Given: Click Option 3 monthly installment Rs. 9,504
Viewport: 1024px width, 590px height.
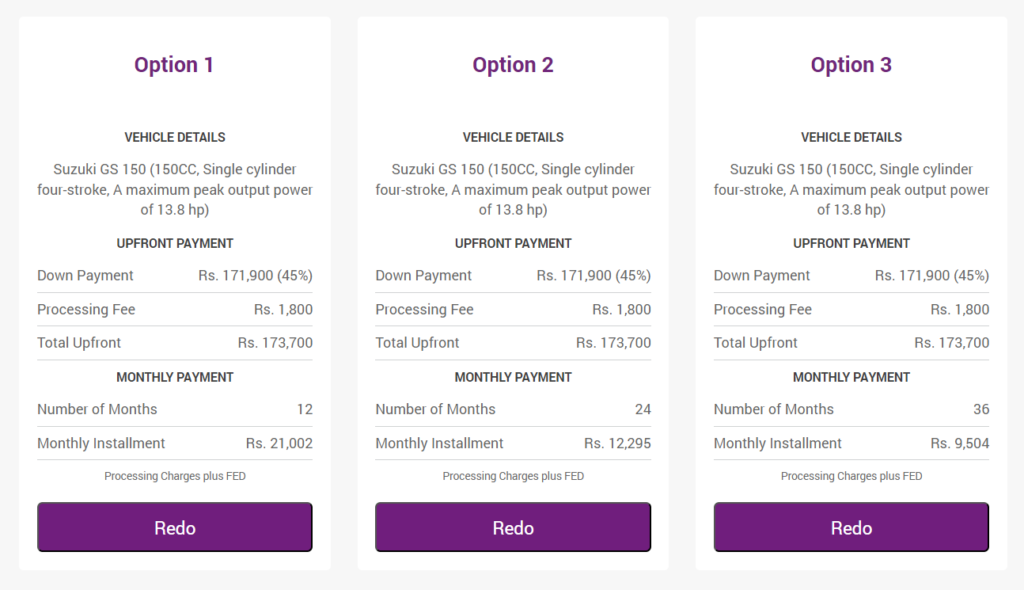Looking at the screenshot, I should coord(959,443).
